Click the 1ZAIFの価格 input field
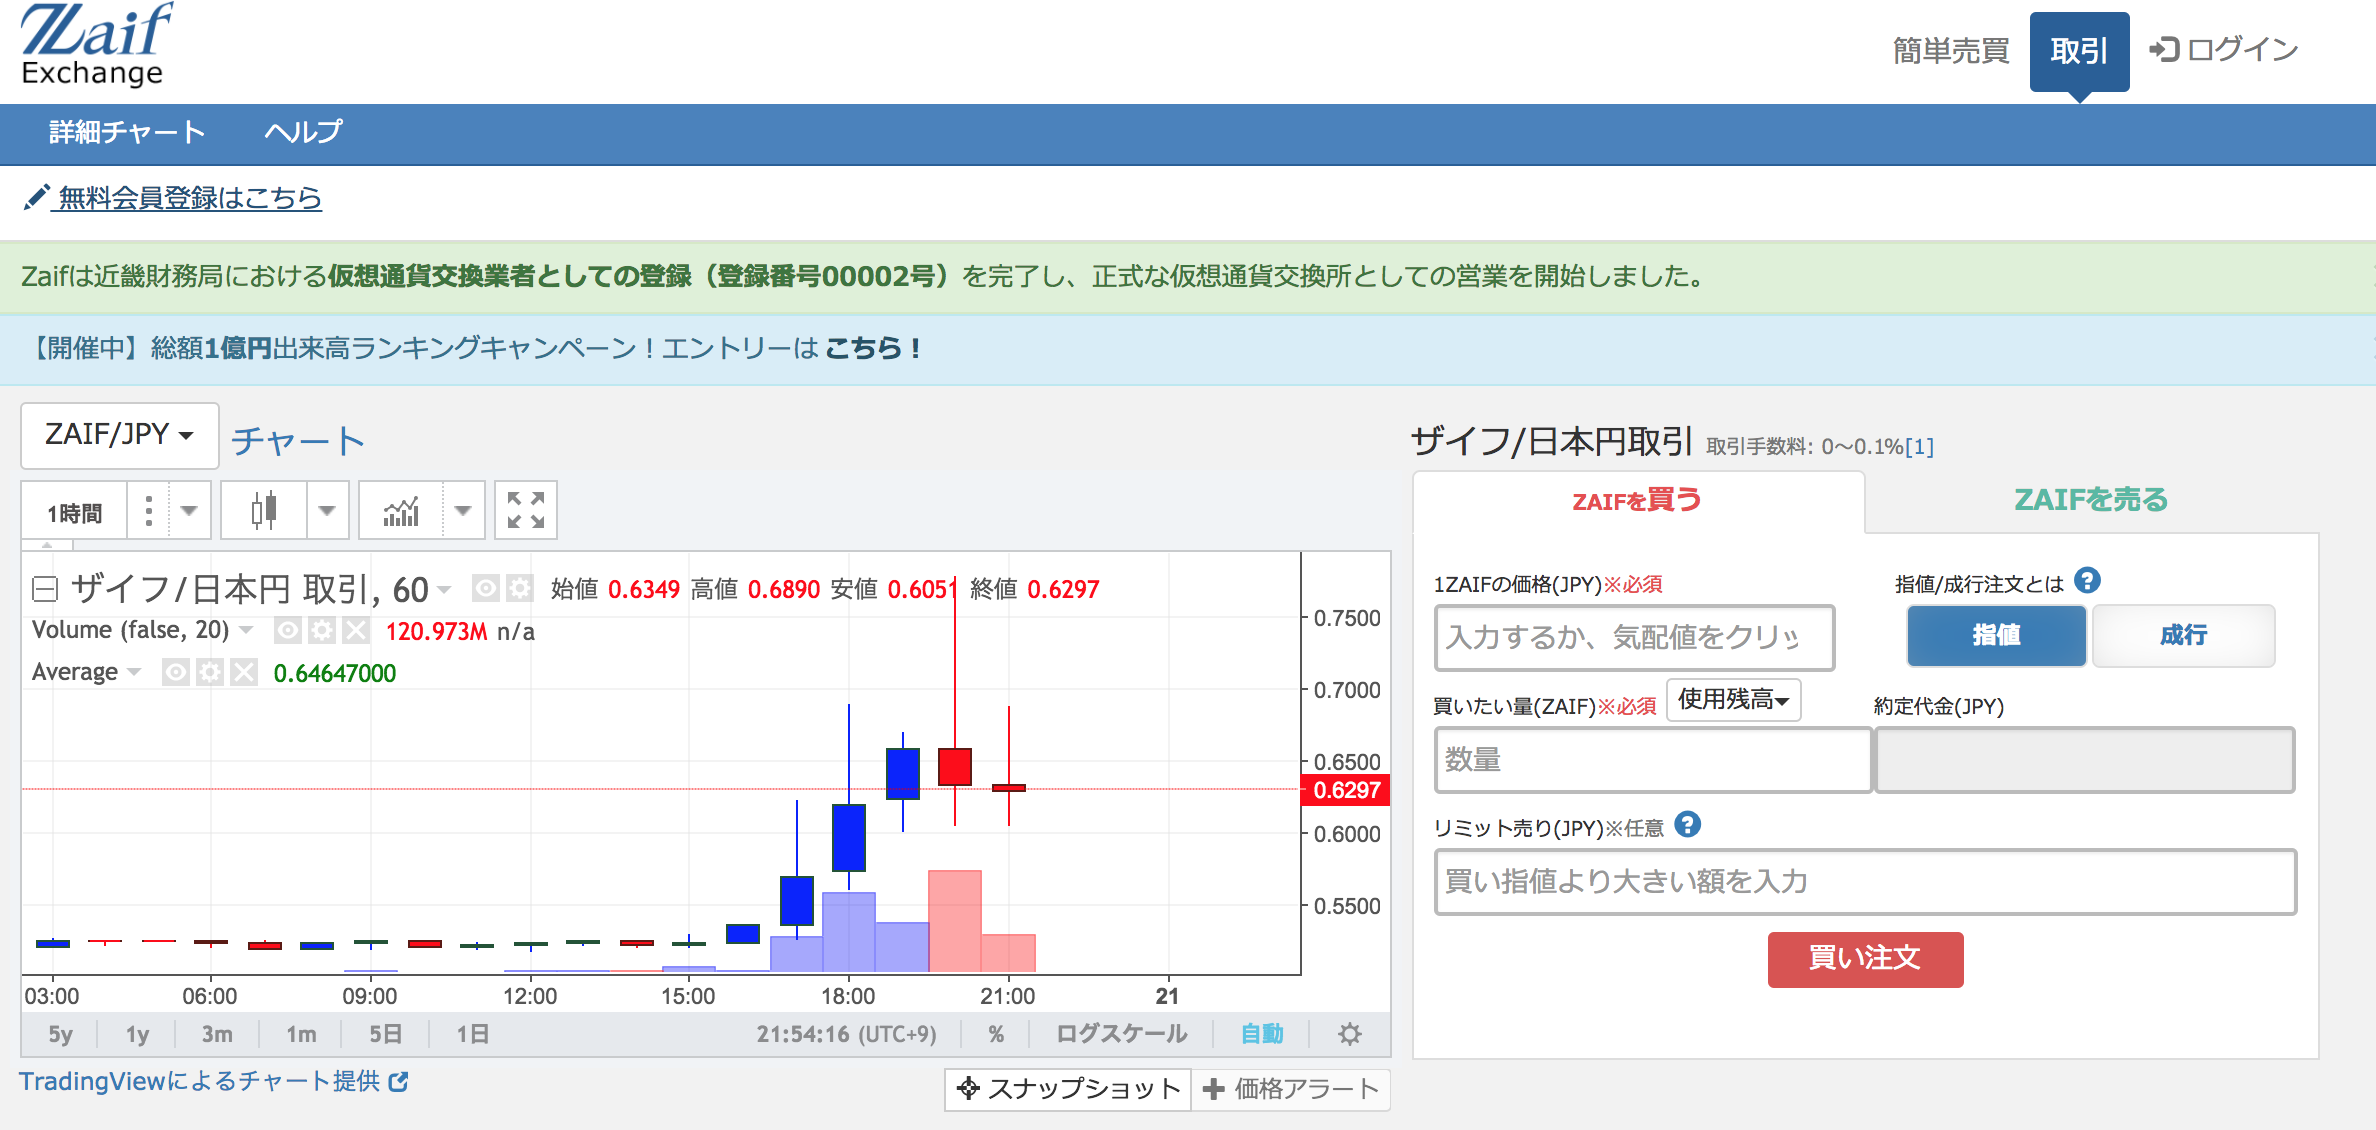Viewport: 2376px width, 1130px height. click(1634, 637)
